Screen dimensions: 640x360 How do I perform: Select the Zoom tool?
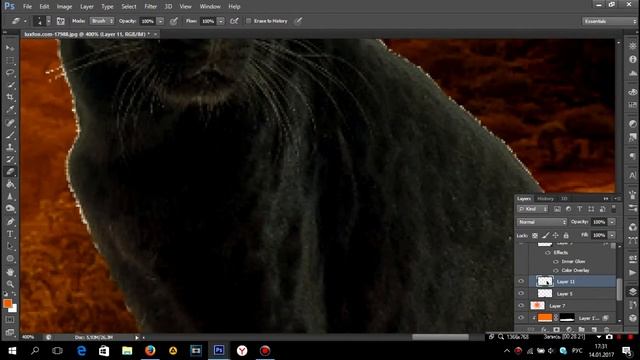pyautogui.click(x=10, y=284)
